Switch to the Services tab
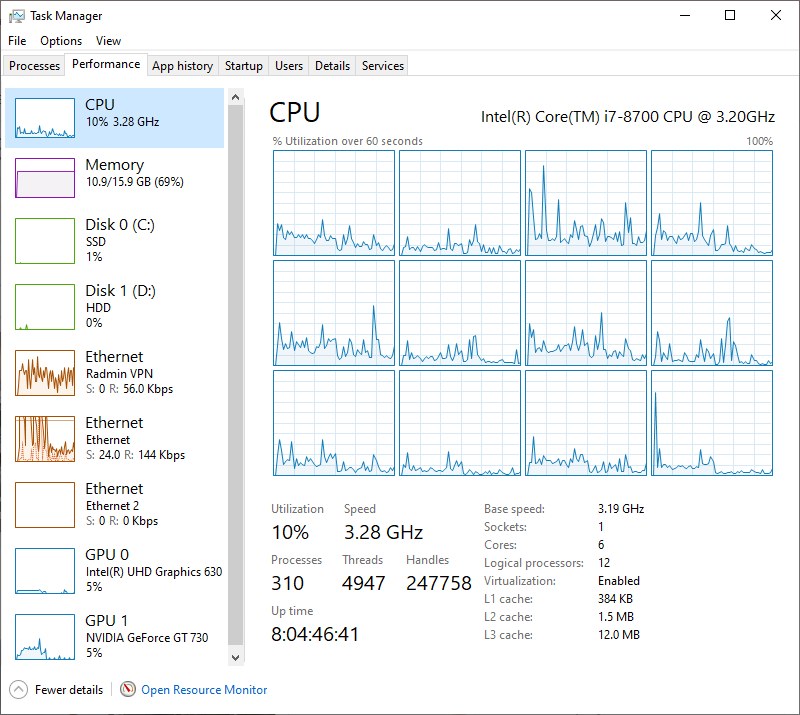This screenshot has width=800, height=715. tap(383, 66)
